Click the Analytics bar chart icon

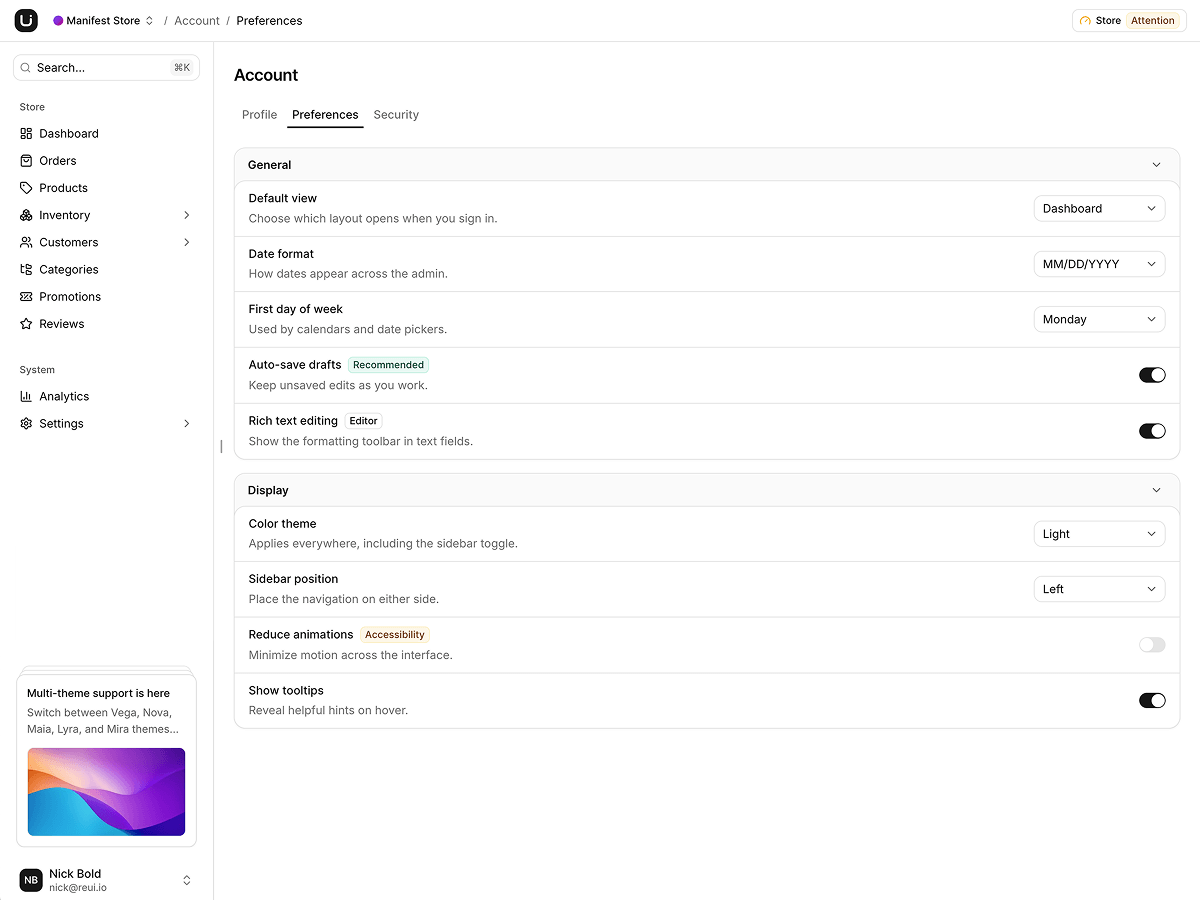[x=26, y=396]
